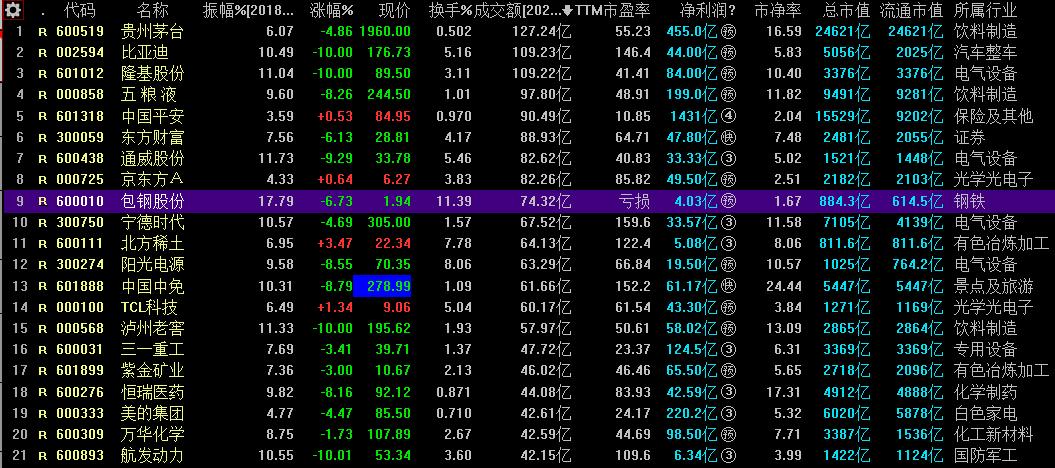1055x468 pixels.
Task: Select stock name 五 粮 液
Action: click(149, 95)
